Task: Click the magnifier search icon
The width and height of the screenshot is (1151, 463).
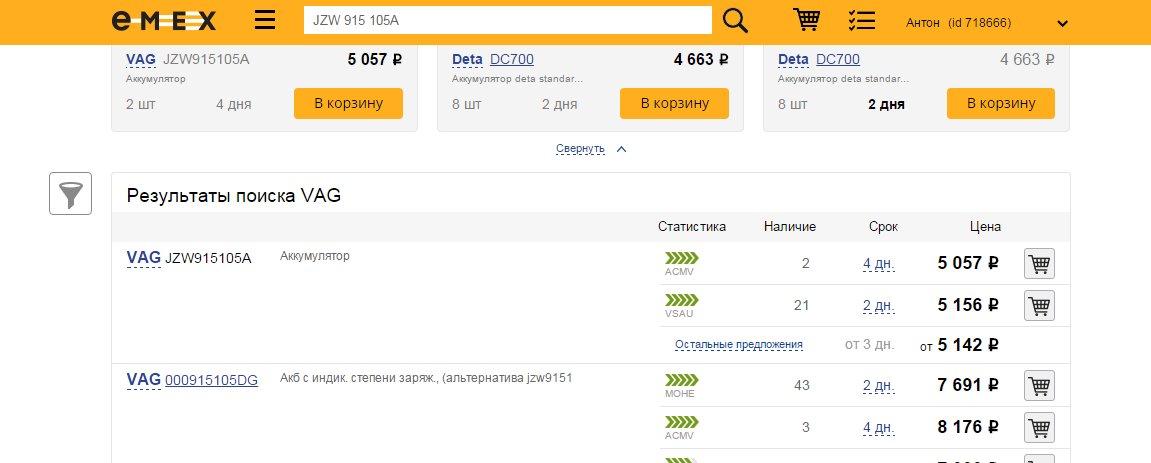Action: tap(735, 21)
